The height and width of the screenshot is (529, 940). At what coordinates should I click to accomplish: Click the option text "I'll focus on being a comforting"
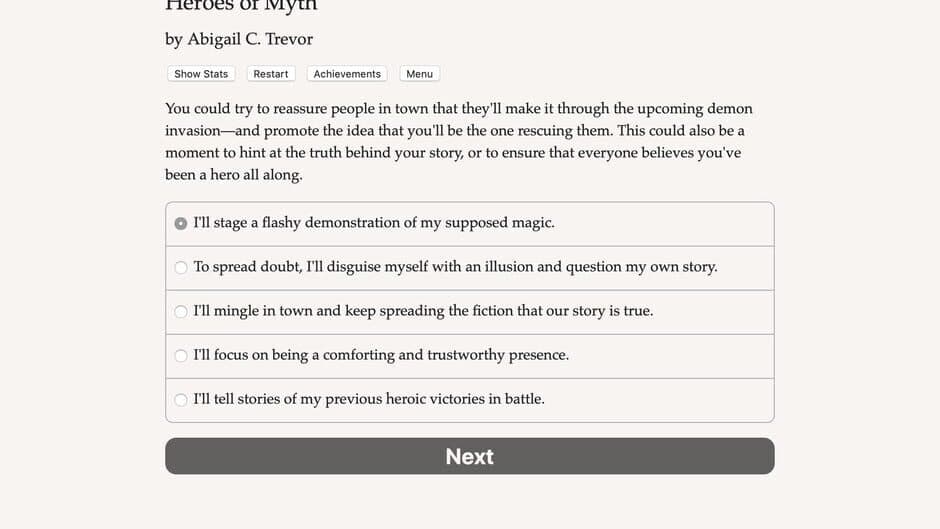[x=294, y=354]
